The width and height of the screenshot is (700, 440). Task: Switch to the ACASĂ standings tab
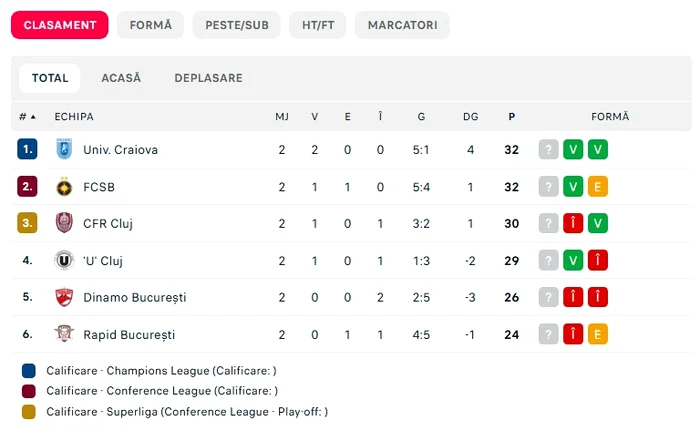[121, 78]
